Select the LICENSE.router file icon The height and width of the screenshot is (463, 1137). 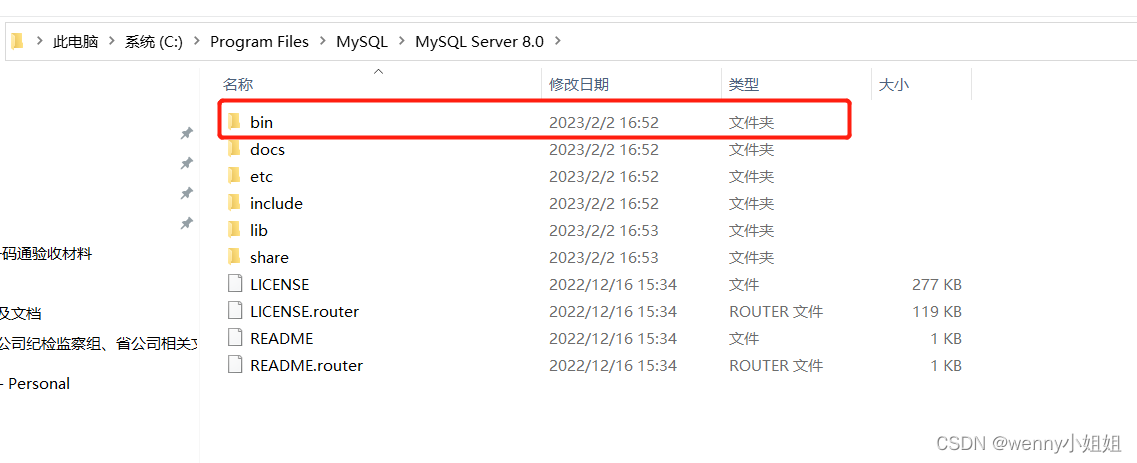click(x=234, y=311)
